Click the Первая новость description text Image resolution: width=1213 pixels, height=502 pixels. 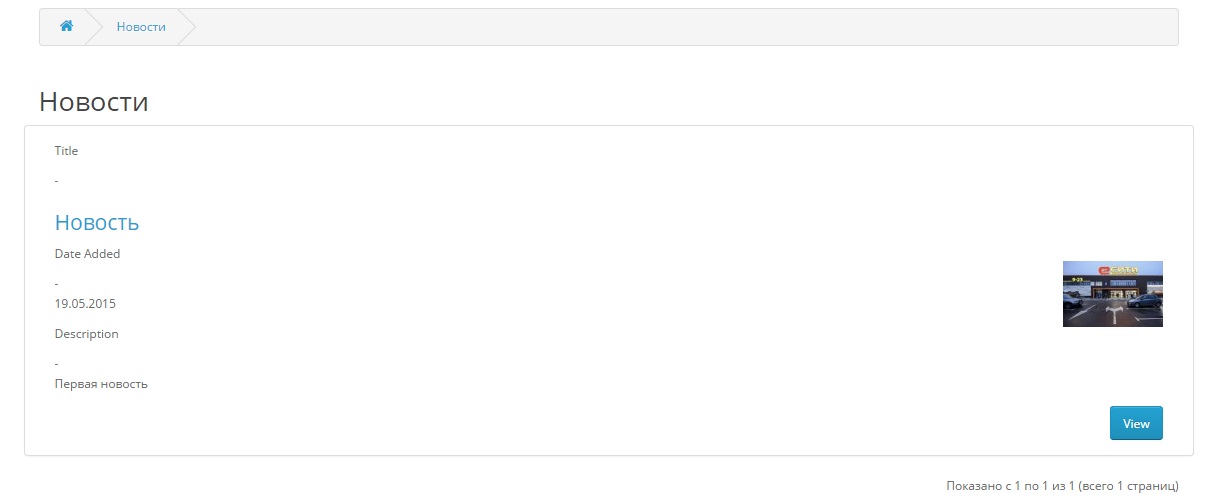click(101, 383)
